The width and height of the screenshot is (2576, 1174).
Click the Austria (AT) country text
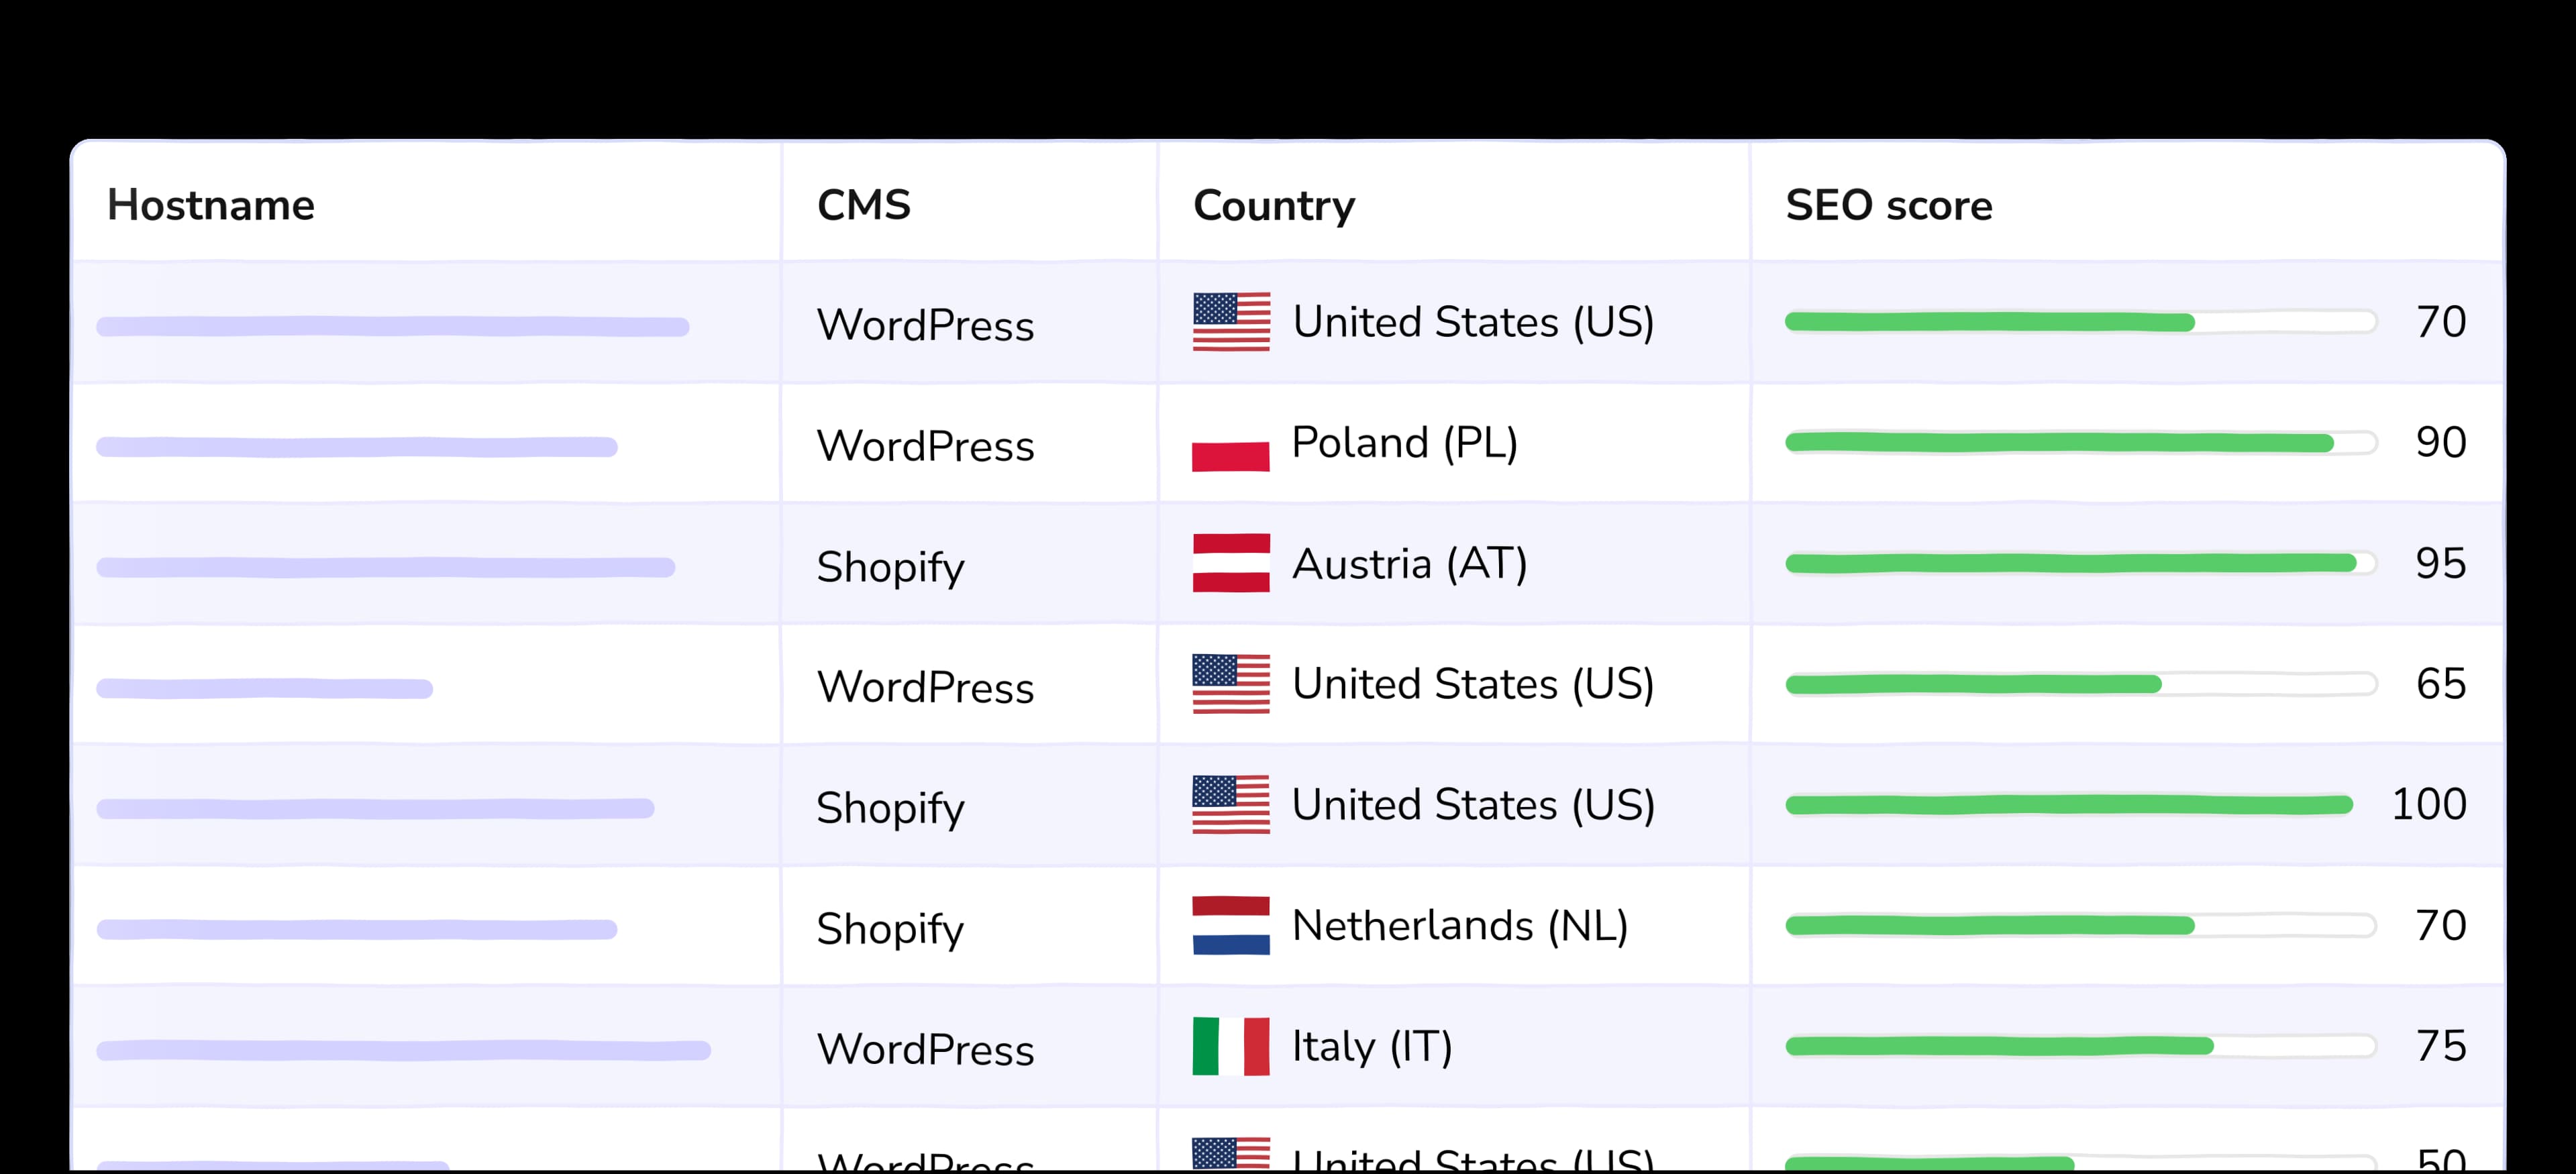1409,564
